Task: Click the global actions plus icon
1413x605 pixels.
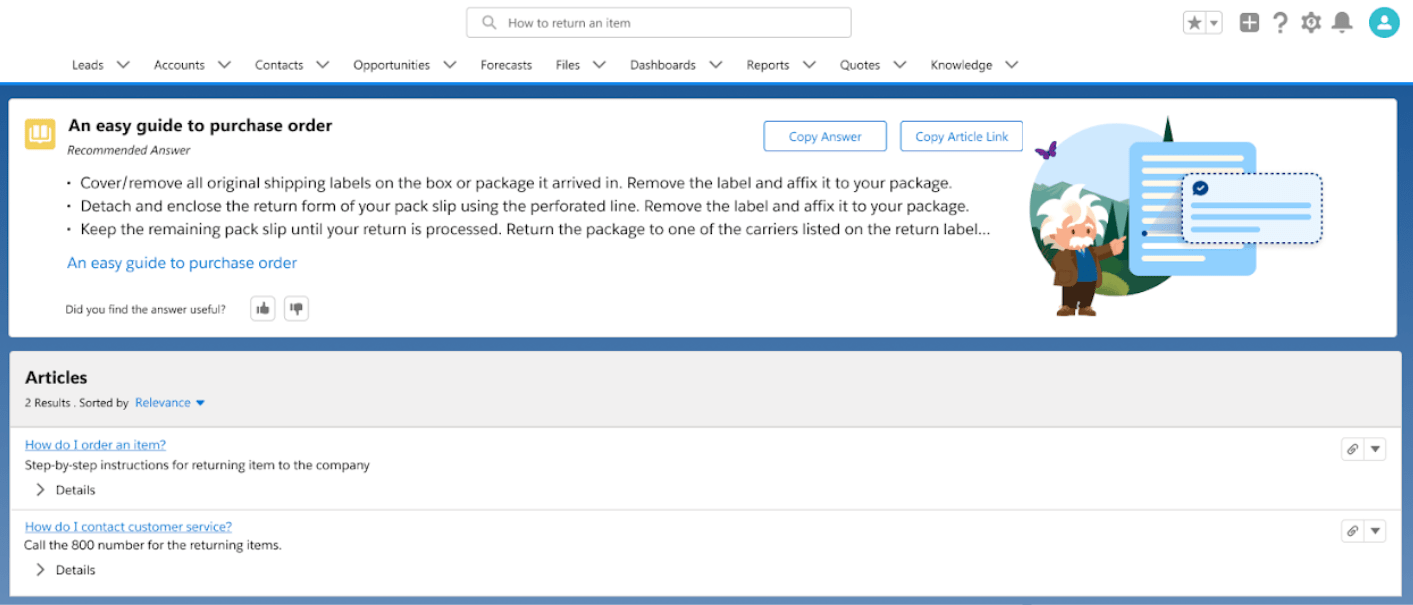Action: [1249, 23]
